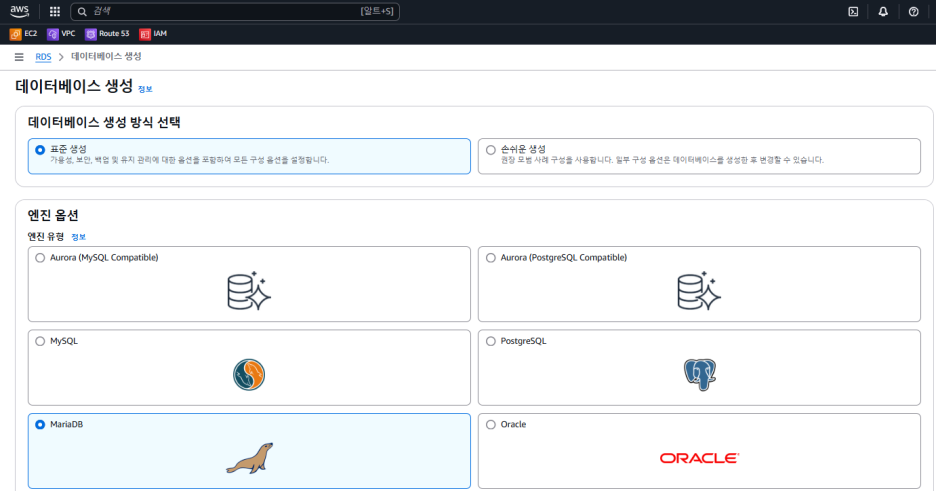936x491 pixels.
Task: Select the MySQL engine radio button
Action: click(x=40, y=341)
